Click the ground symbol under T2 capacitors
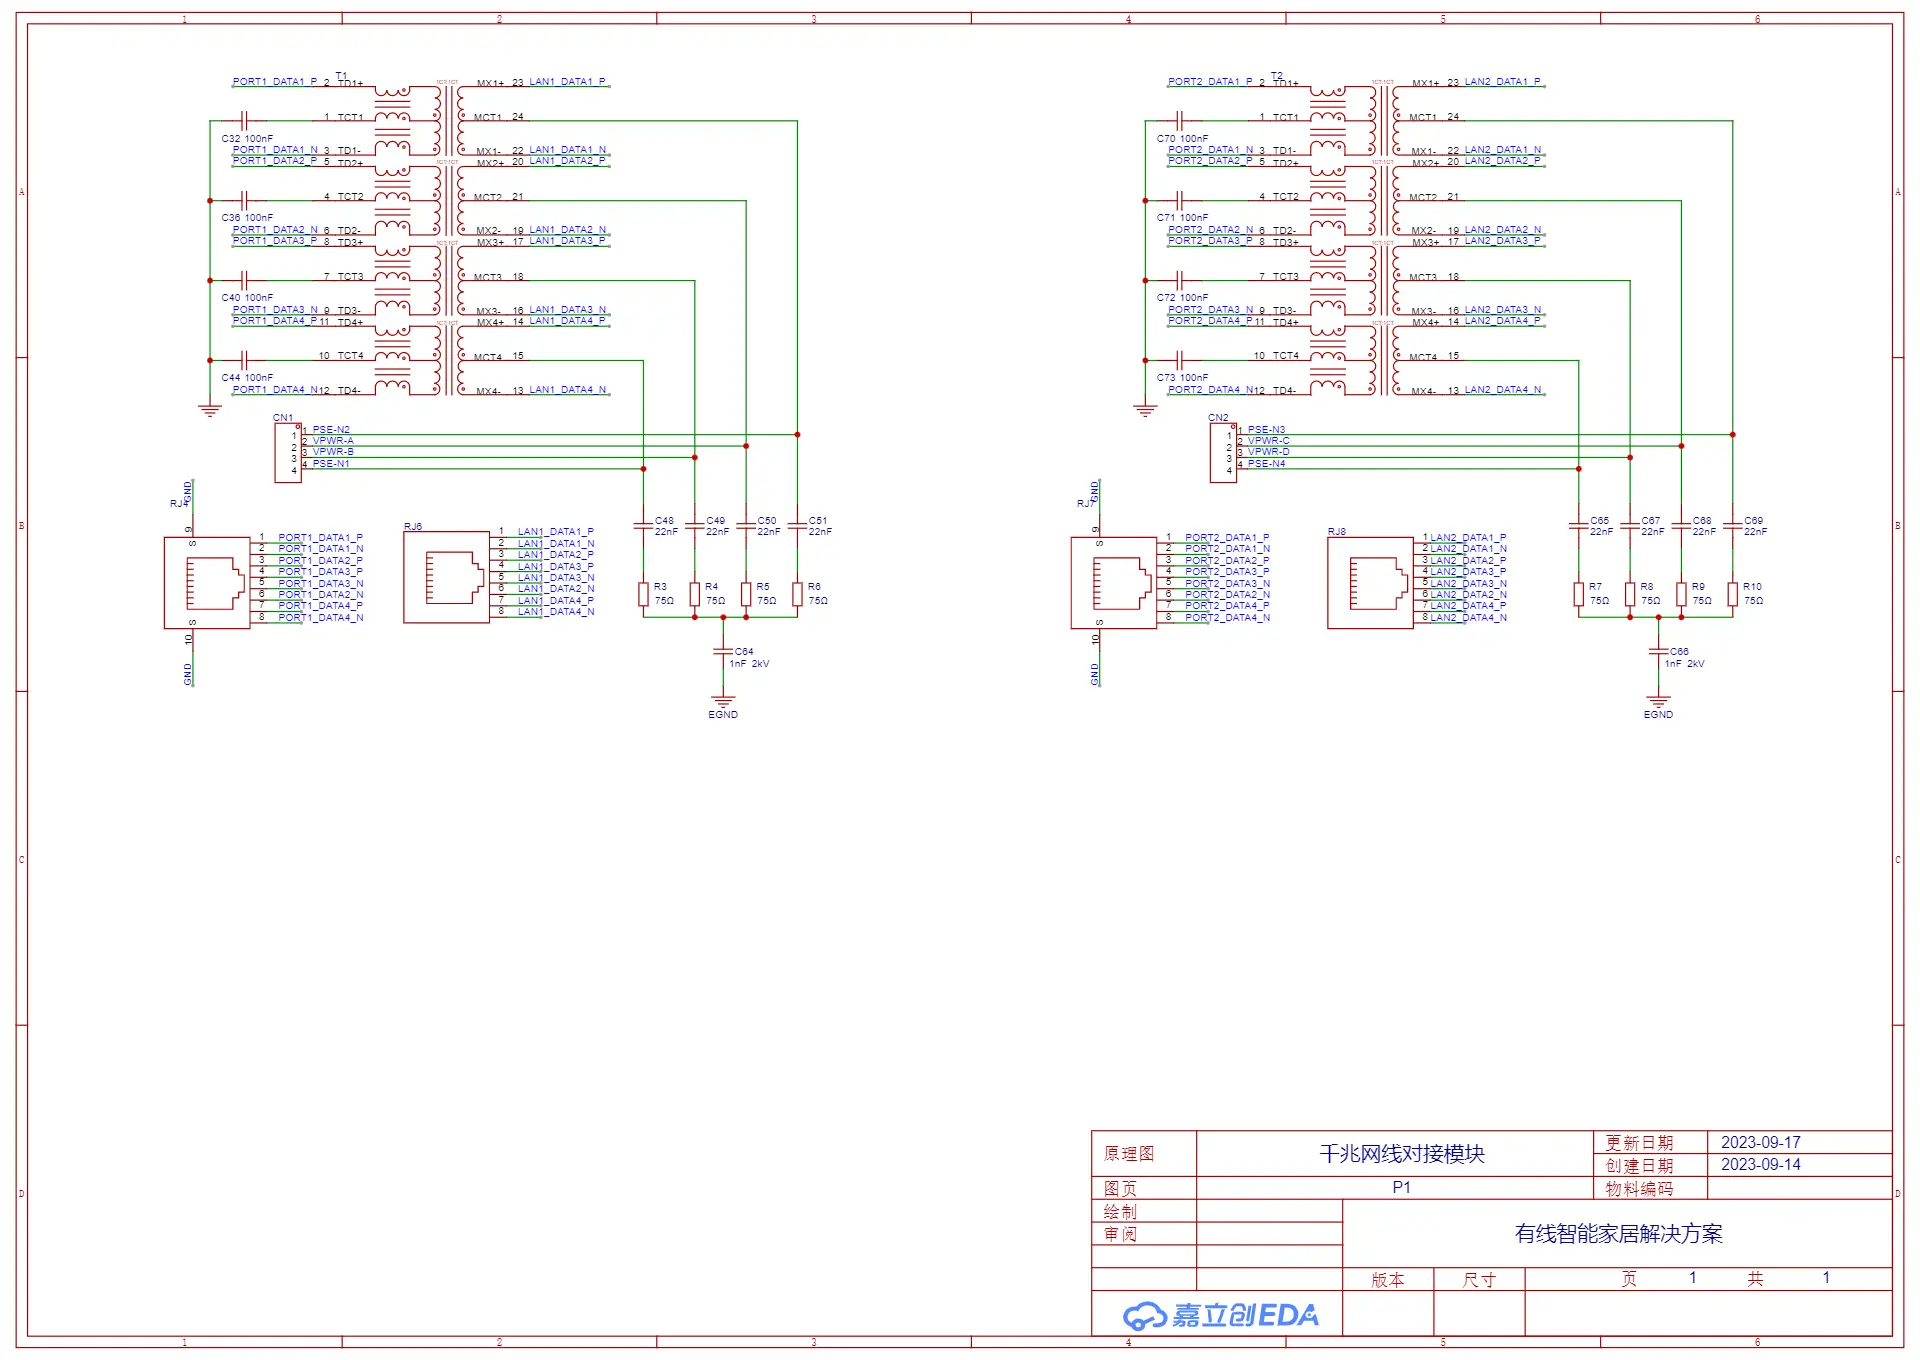 tap(1145, 410)
